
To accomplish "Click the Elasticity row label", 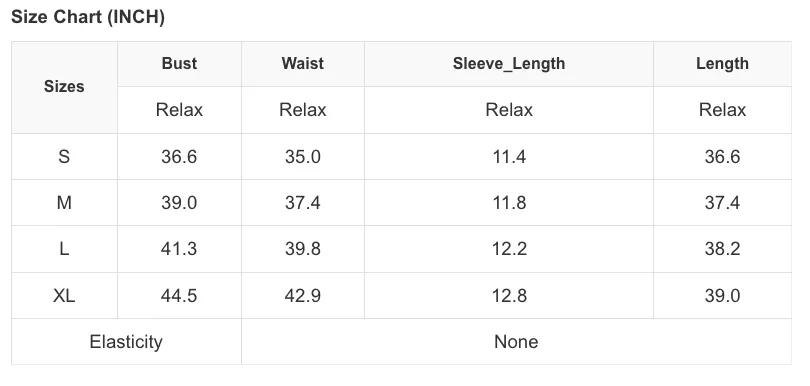I will point(126,342).
